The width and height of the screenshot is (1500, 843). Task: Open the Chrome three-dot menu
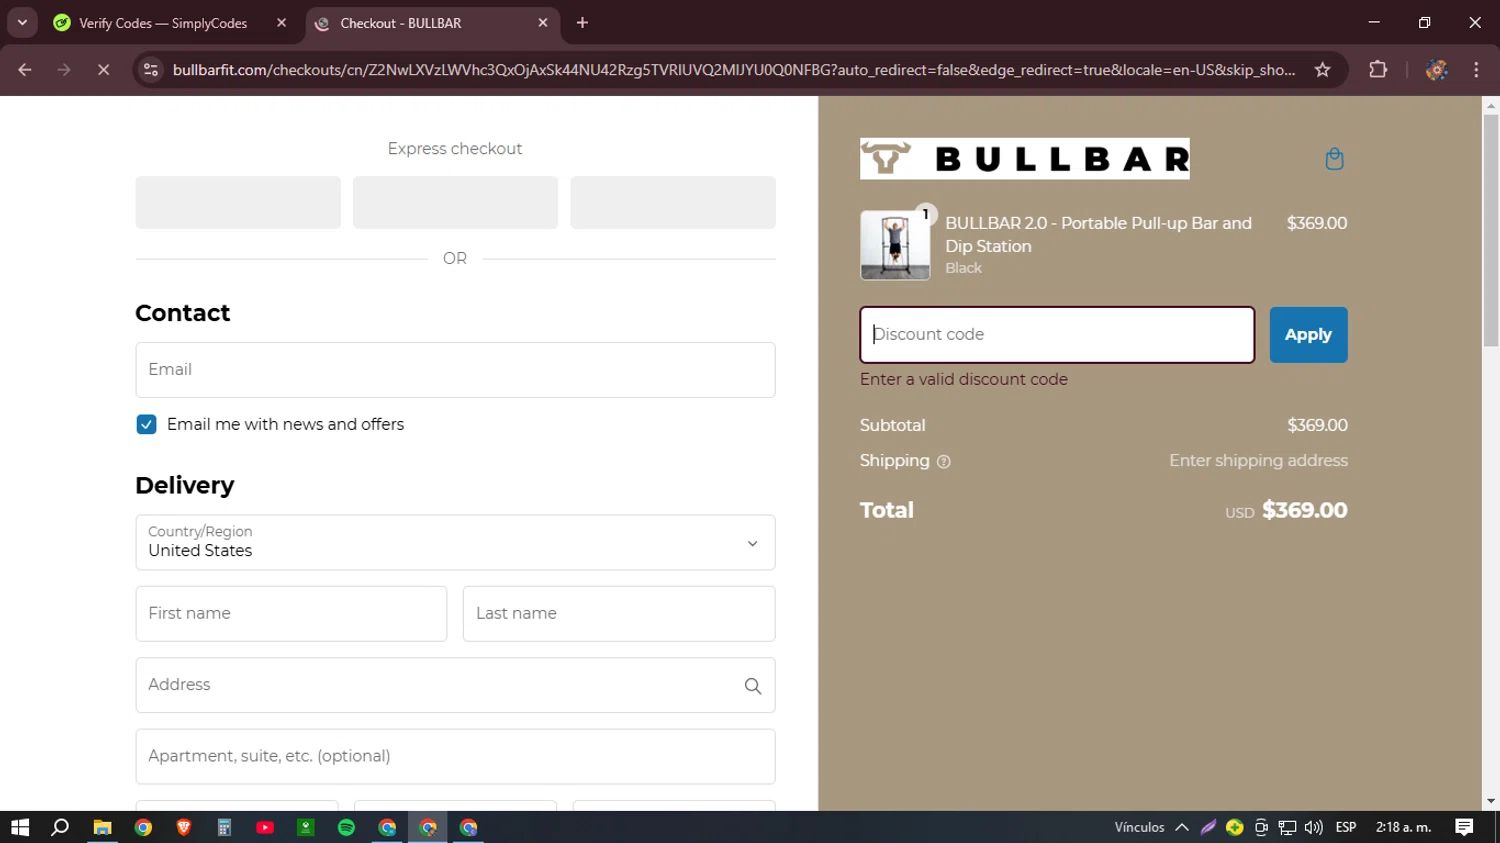[x=1476, y=70]
